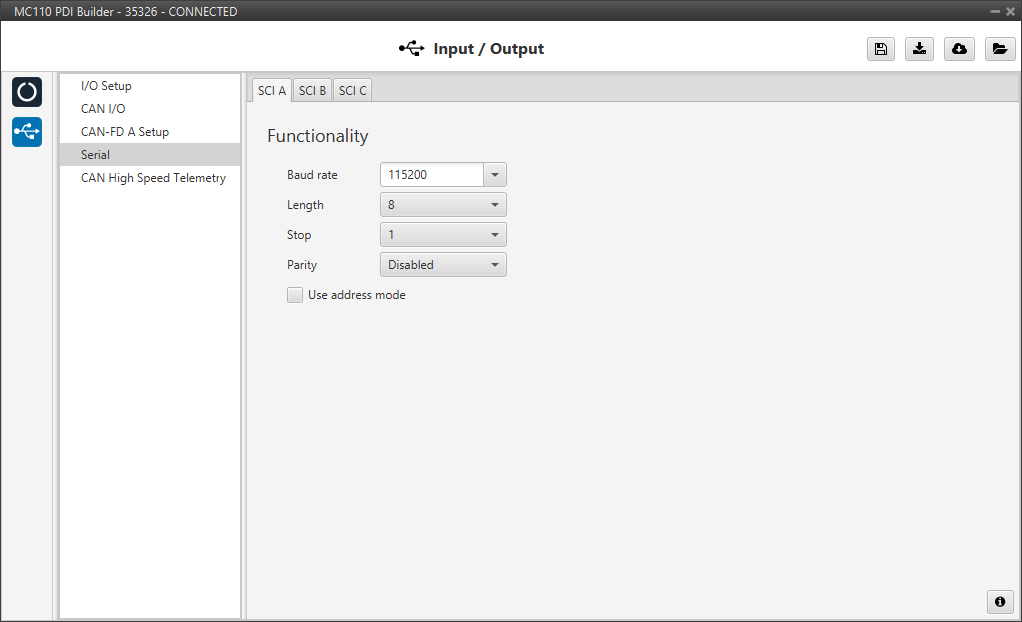This screenshot has width=1022, height=622.
Task: Go to CAN-FD A Setup
Action: click(125, 132)
